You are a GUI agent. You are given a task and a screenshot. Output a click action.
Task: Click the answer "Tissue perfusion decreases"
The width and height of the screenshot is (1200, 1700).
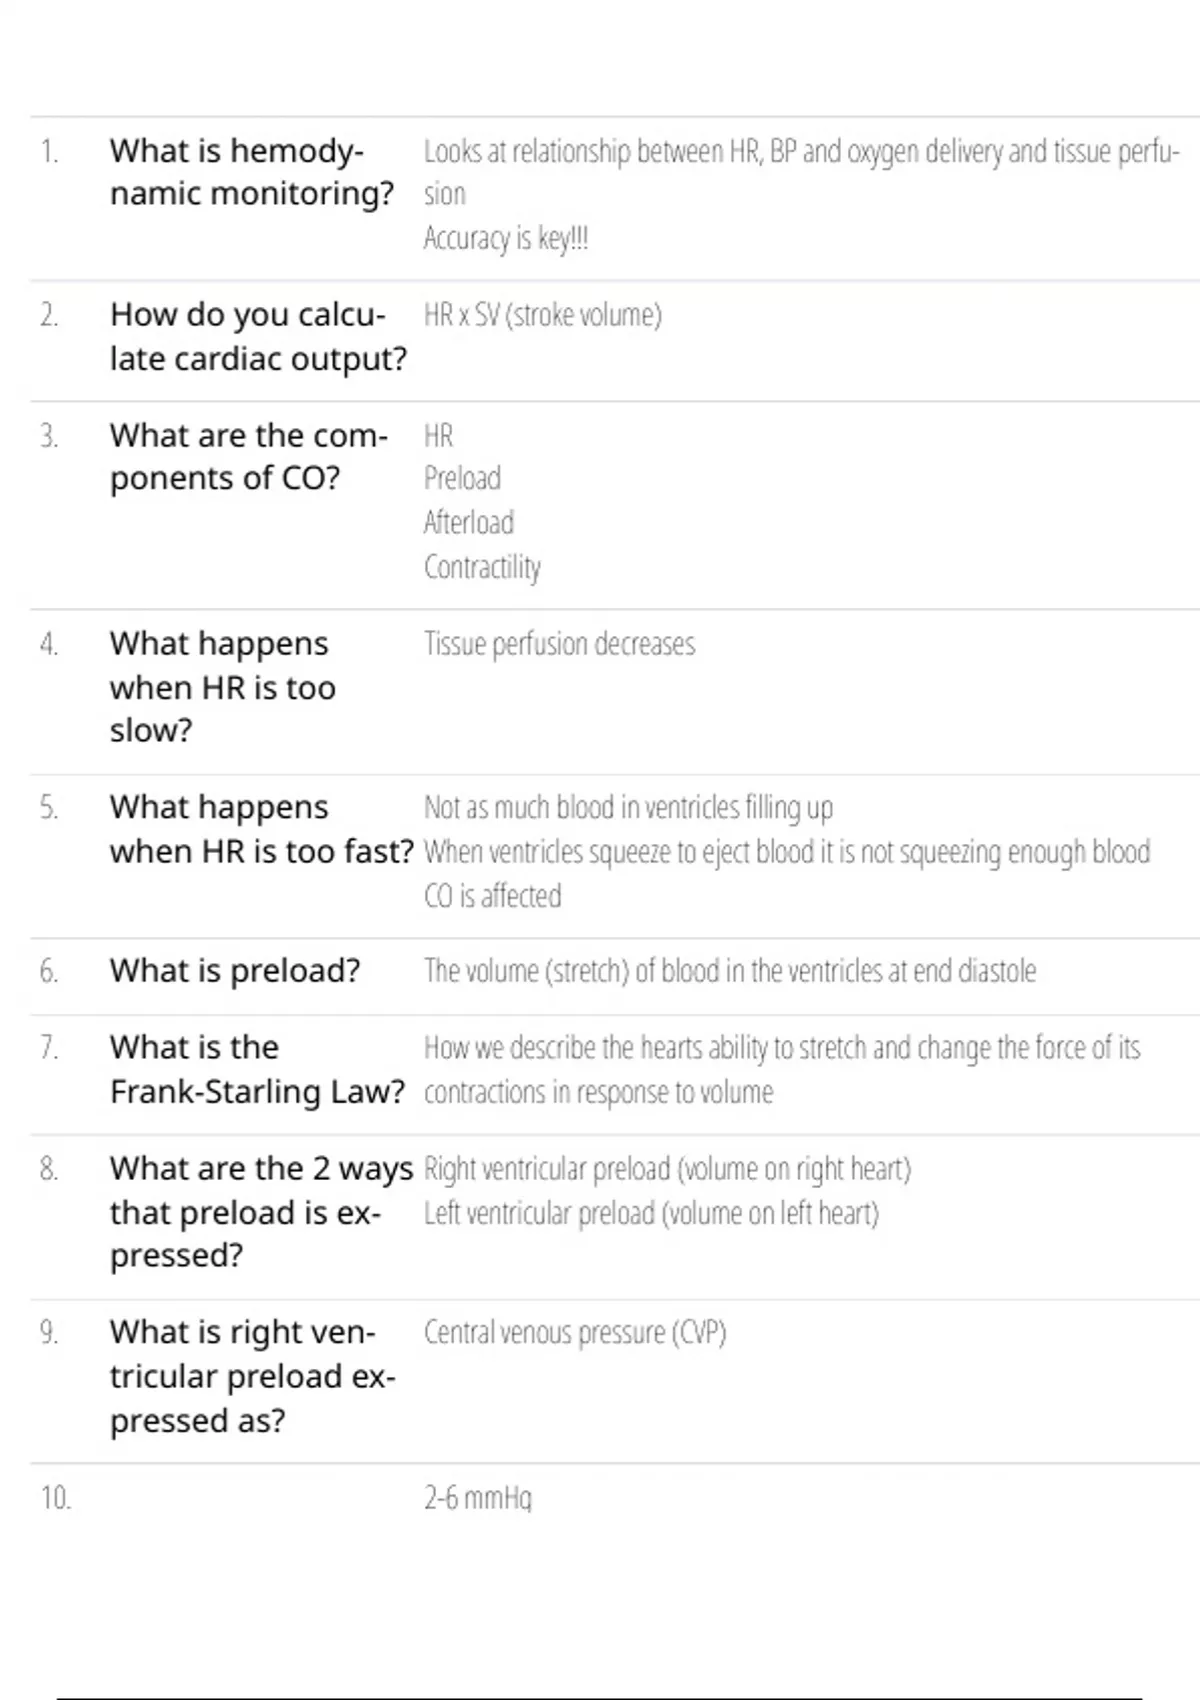(x=559, y=644)
